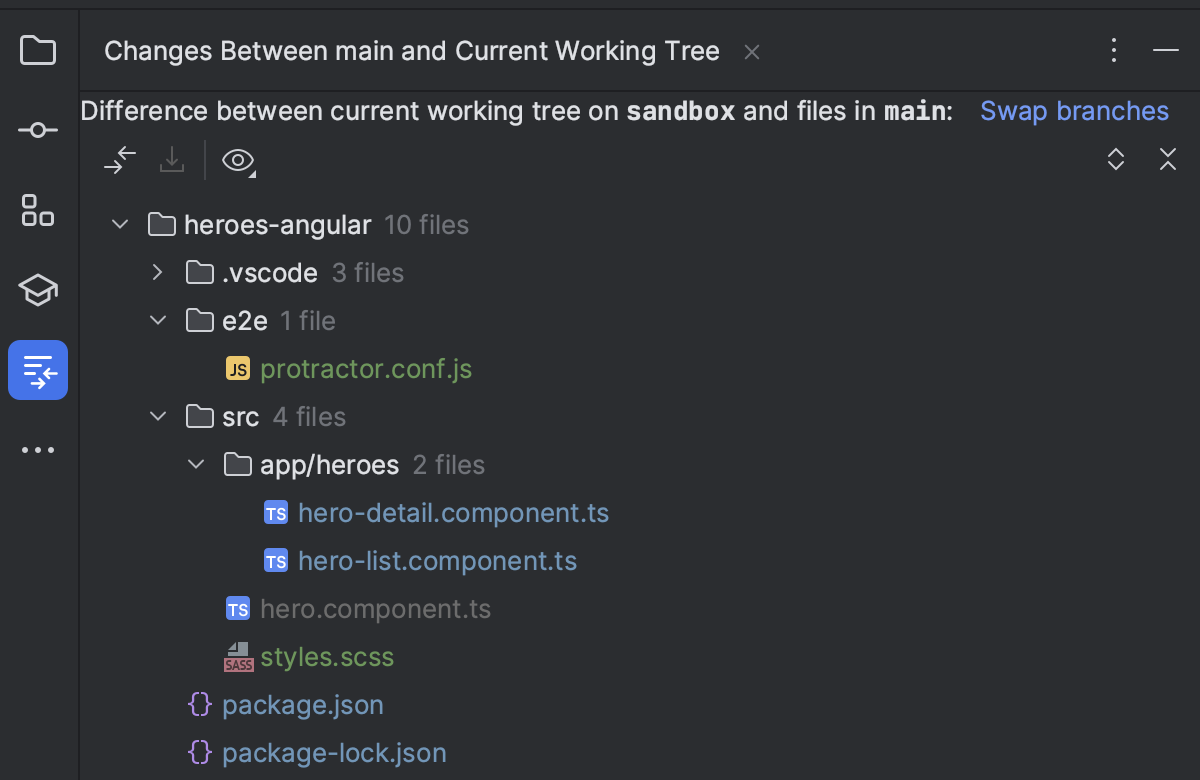The image size is (1200, 780).
Task: Expand the .vscode folder node
Action: [157, 272]
